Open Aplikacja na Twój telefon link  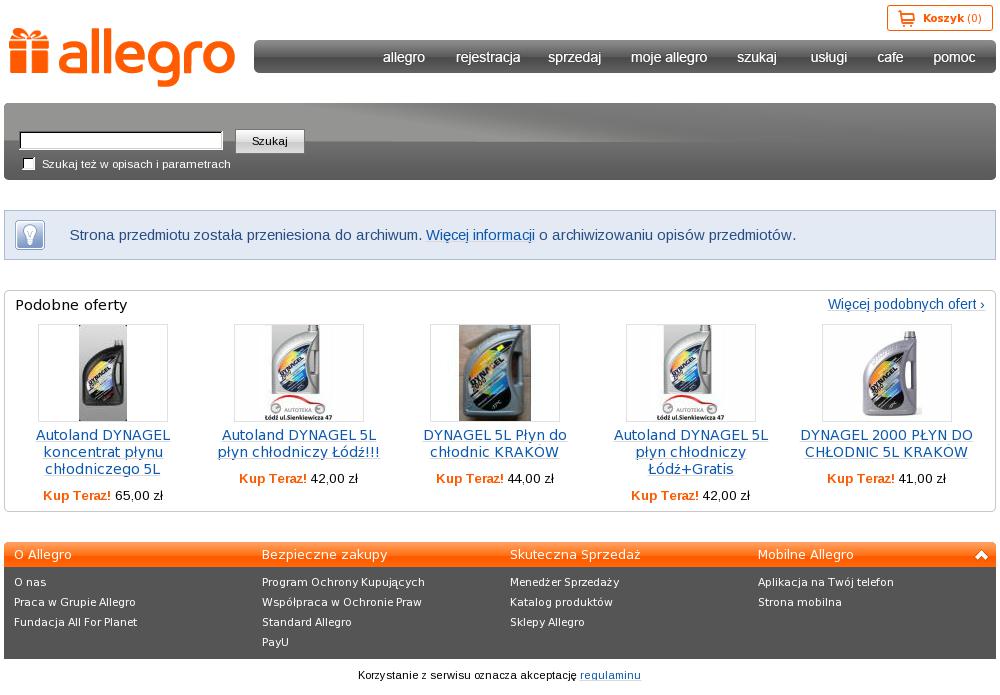pyautogui.click(x=826, y=582)
